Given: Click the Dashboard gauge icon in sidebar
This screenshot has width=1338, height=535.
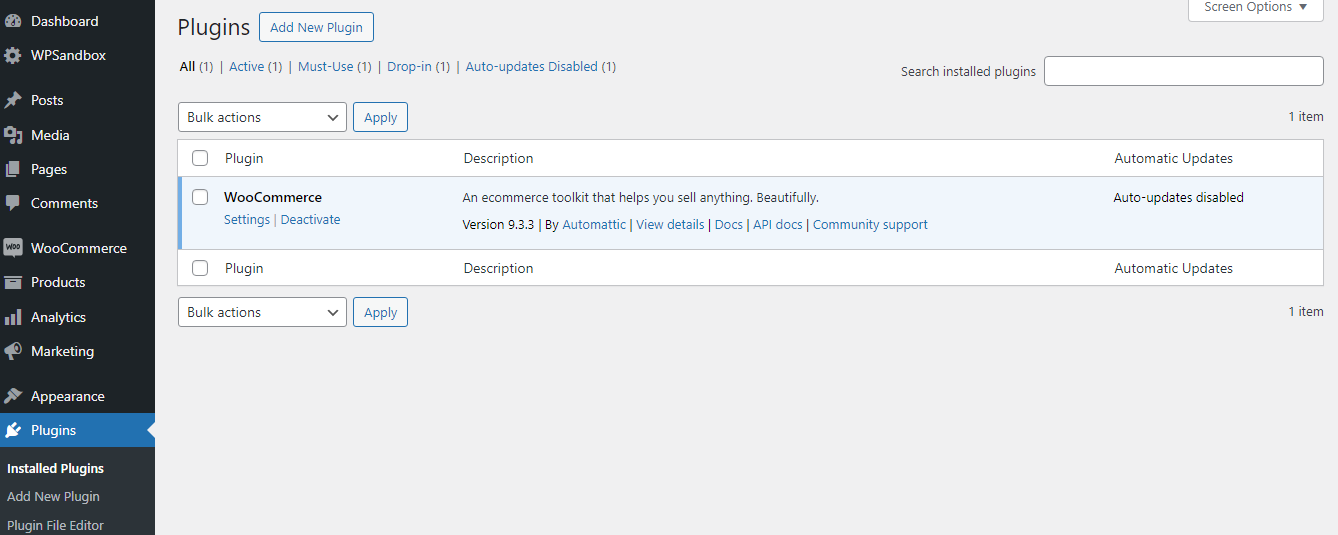Looking at the screenshot, I should coord(13,21).
